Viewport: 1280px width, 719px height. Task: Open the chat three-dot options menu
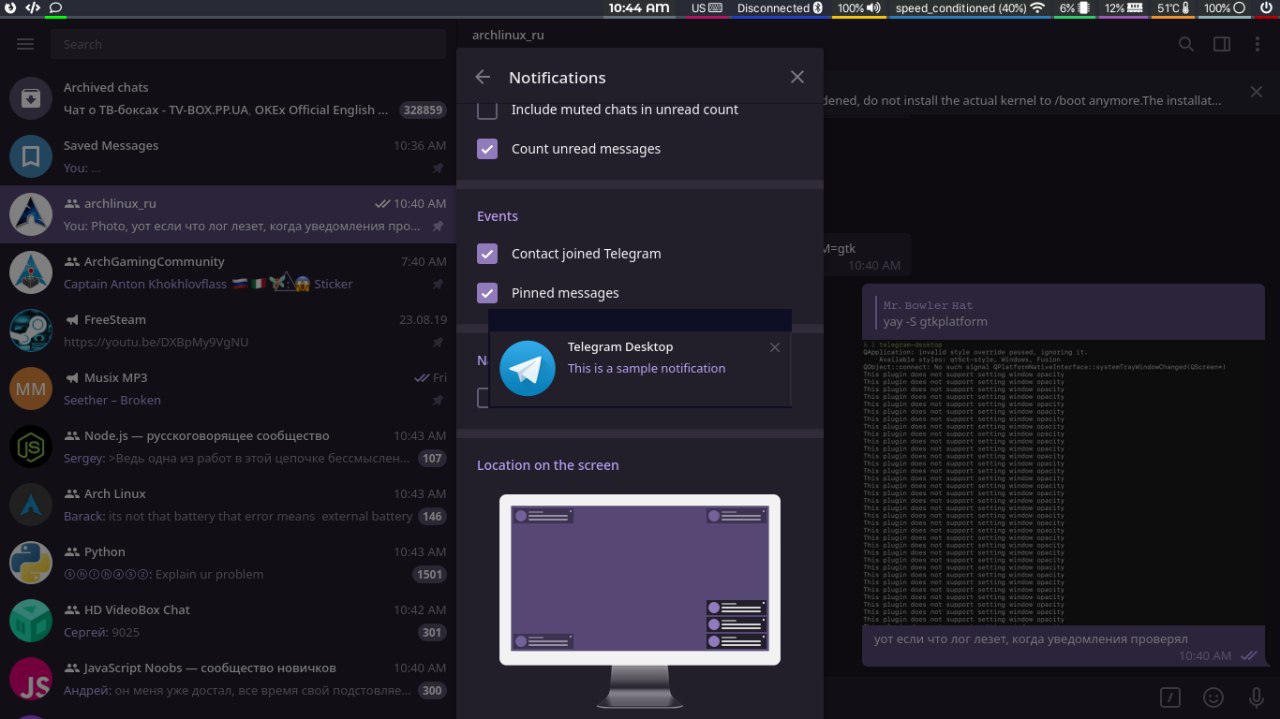coord(1258,44)
